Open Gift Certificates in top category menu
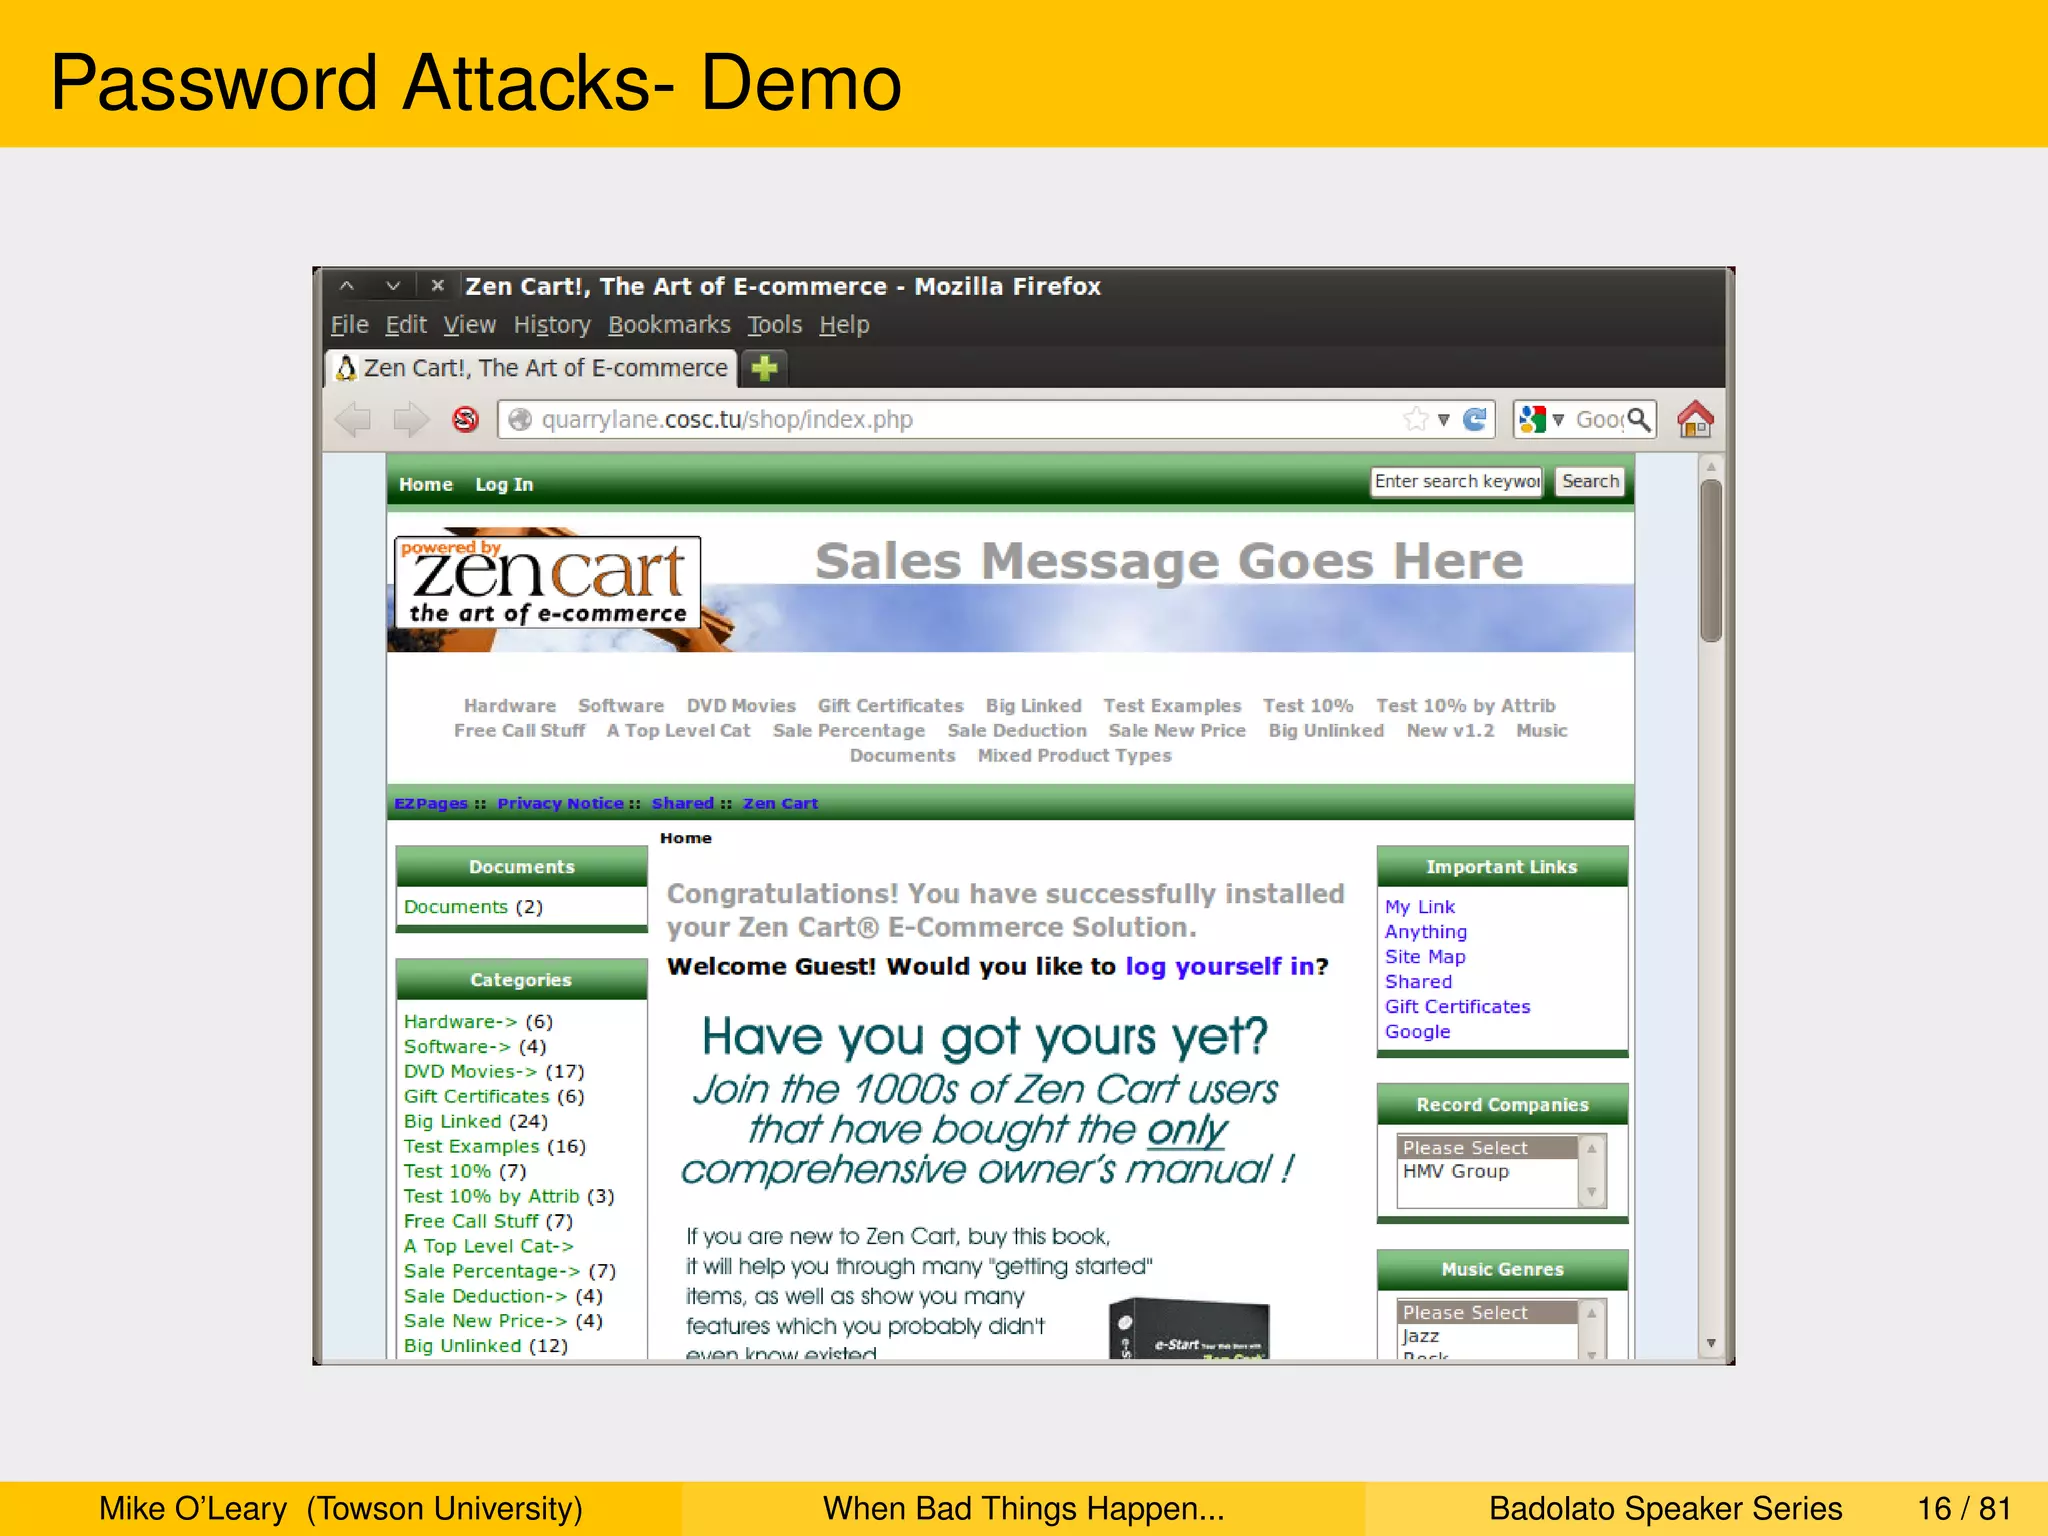Image resolution: width=2048 pixels, height=1536 pixels. [891, 706]
